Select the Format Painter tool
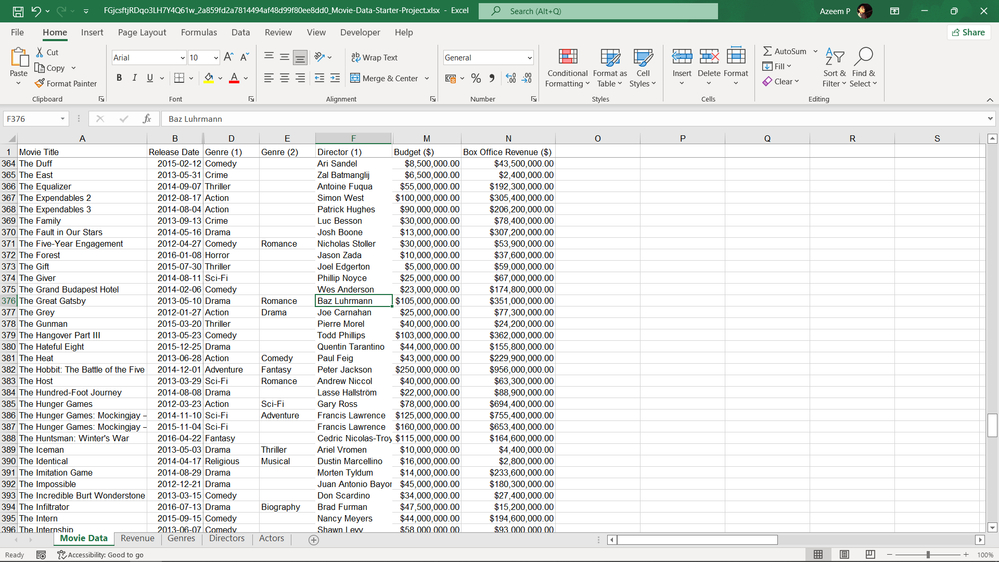999x562 pixels. click(x=66, y=83)
